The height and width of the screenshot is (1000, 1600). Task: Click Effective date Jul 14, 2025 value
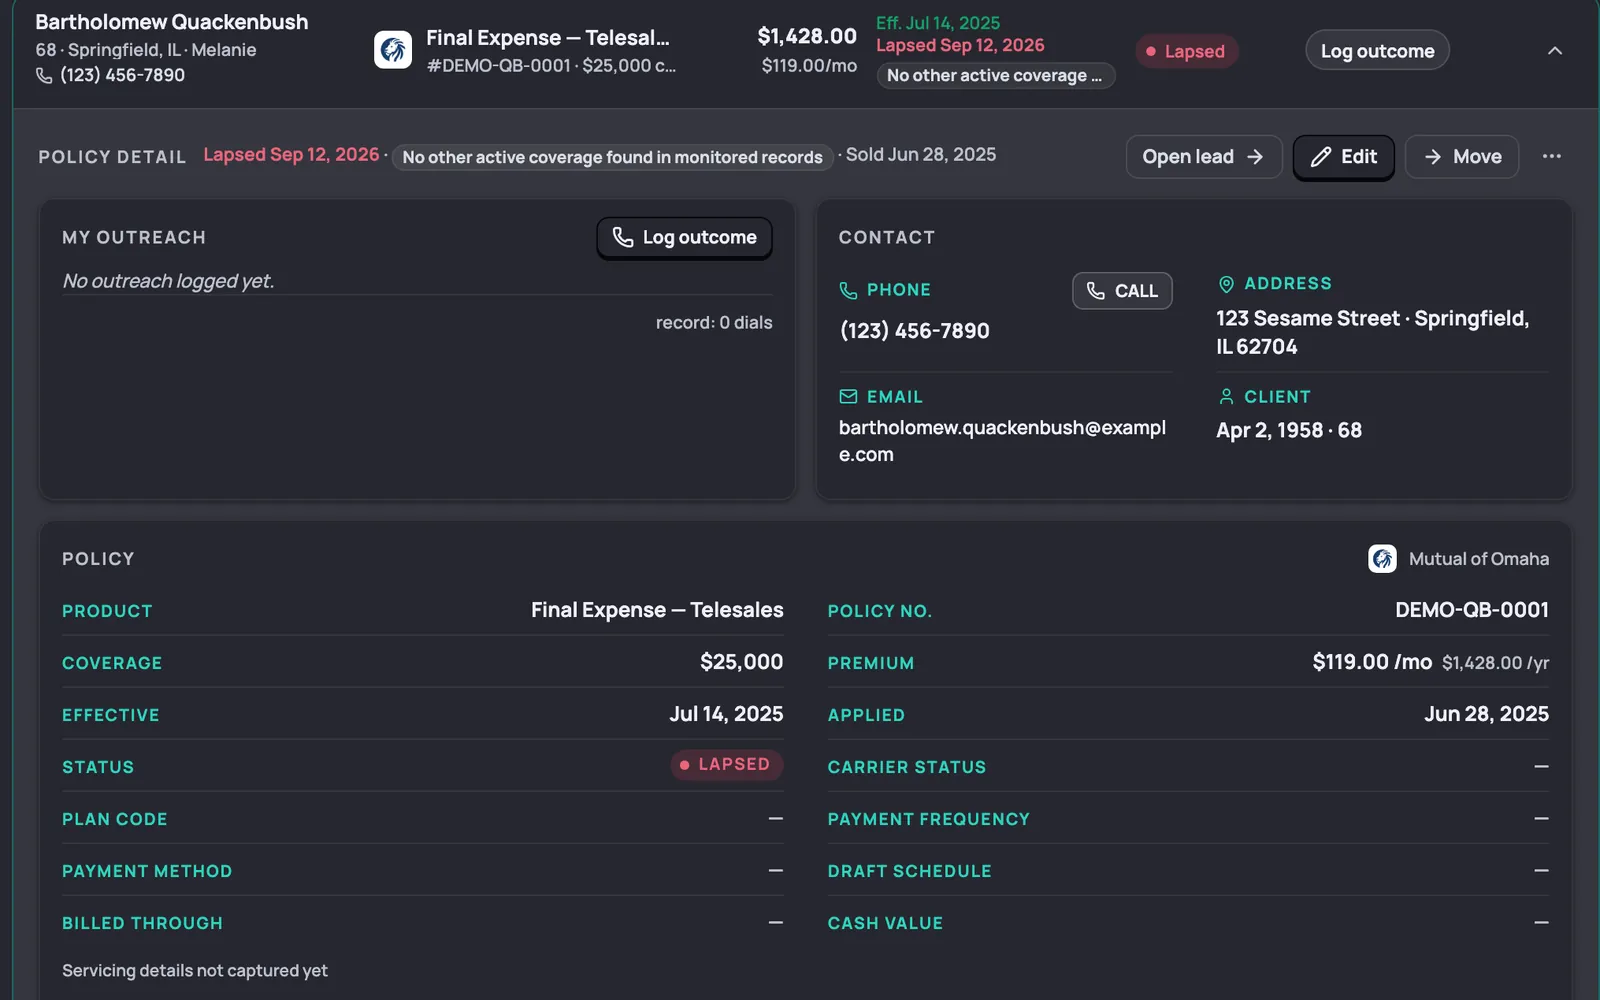pos(726,714)
